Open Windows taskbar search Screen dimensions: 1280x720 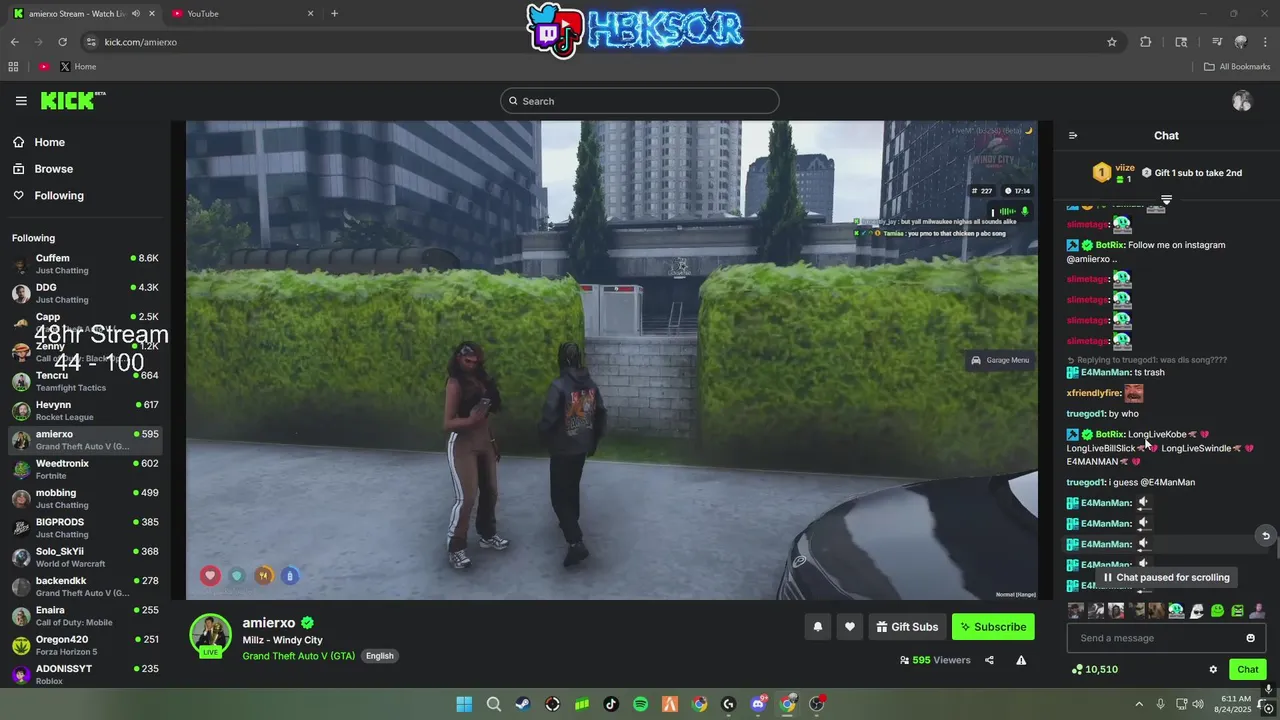coord(493,704)
